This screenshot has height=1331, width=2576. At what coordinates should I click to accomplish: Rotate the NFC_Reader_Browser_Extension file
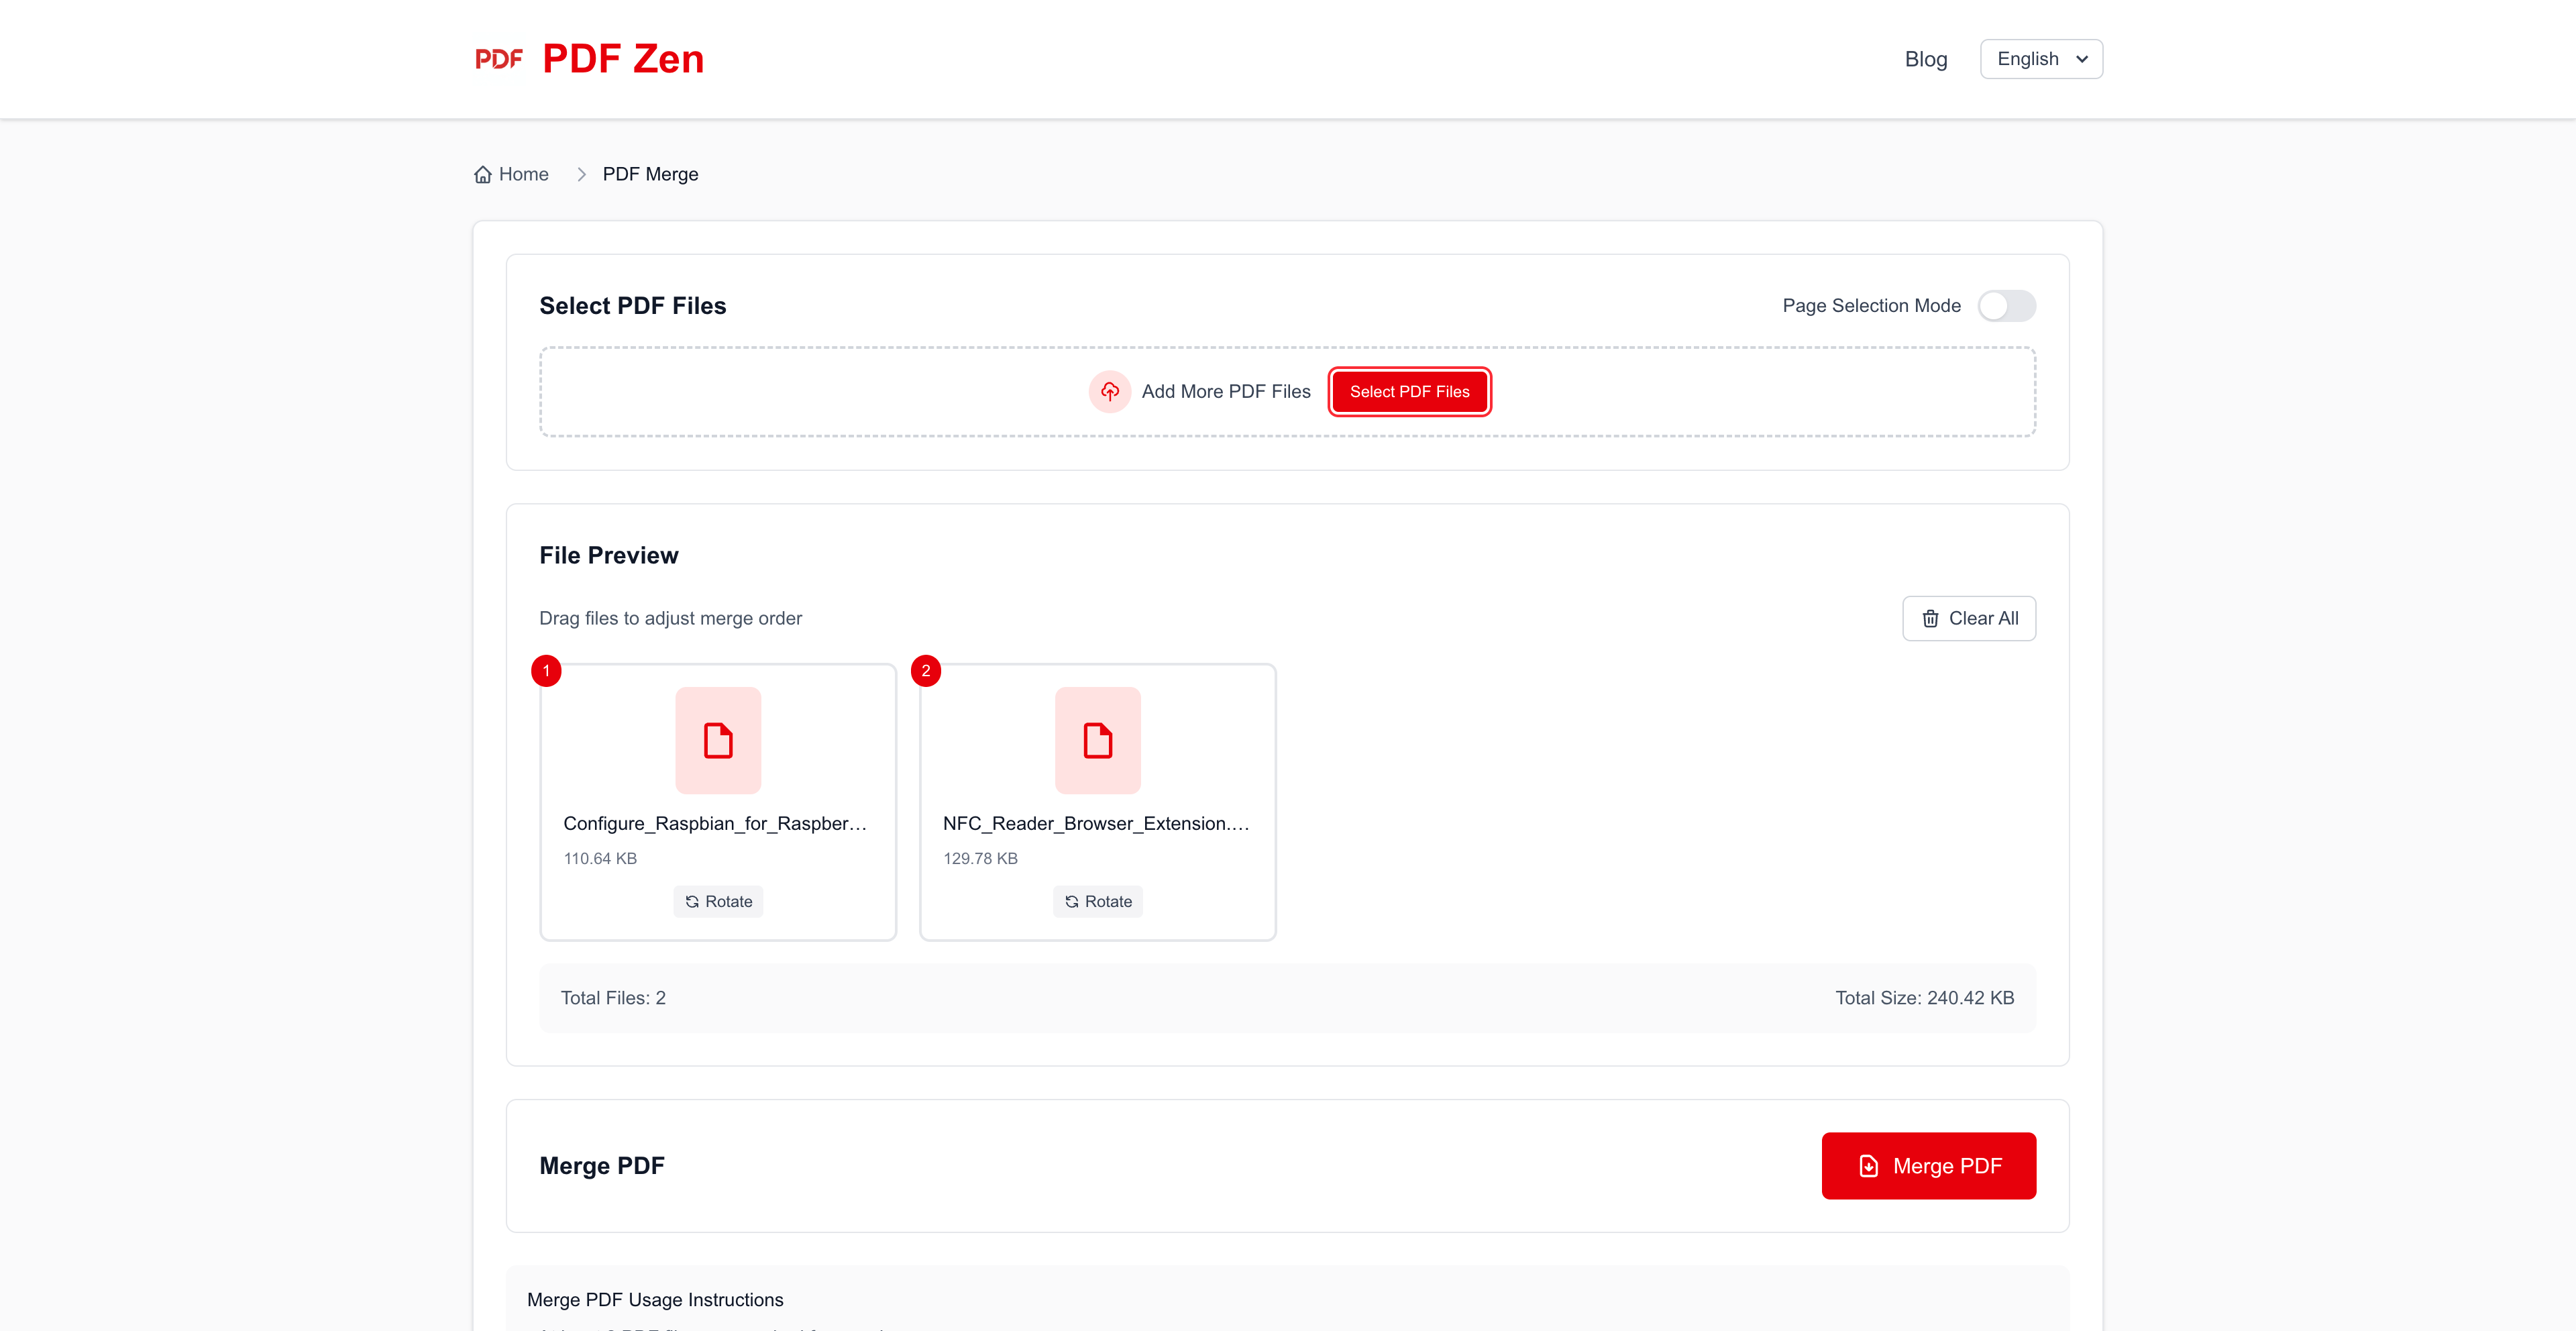coord(1097,901)
